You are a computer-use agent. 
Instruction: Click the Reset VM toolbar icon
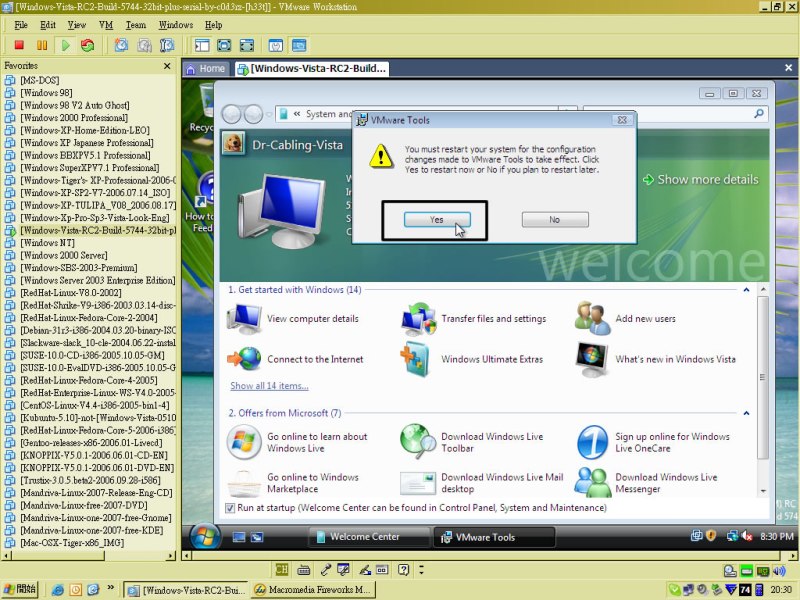pyautogui.click(x=88, y=45)
